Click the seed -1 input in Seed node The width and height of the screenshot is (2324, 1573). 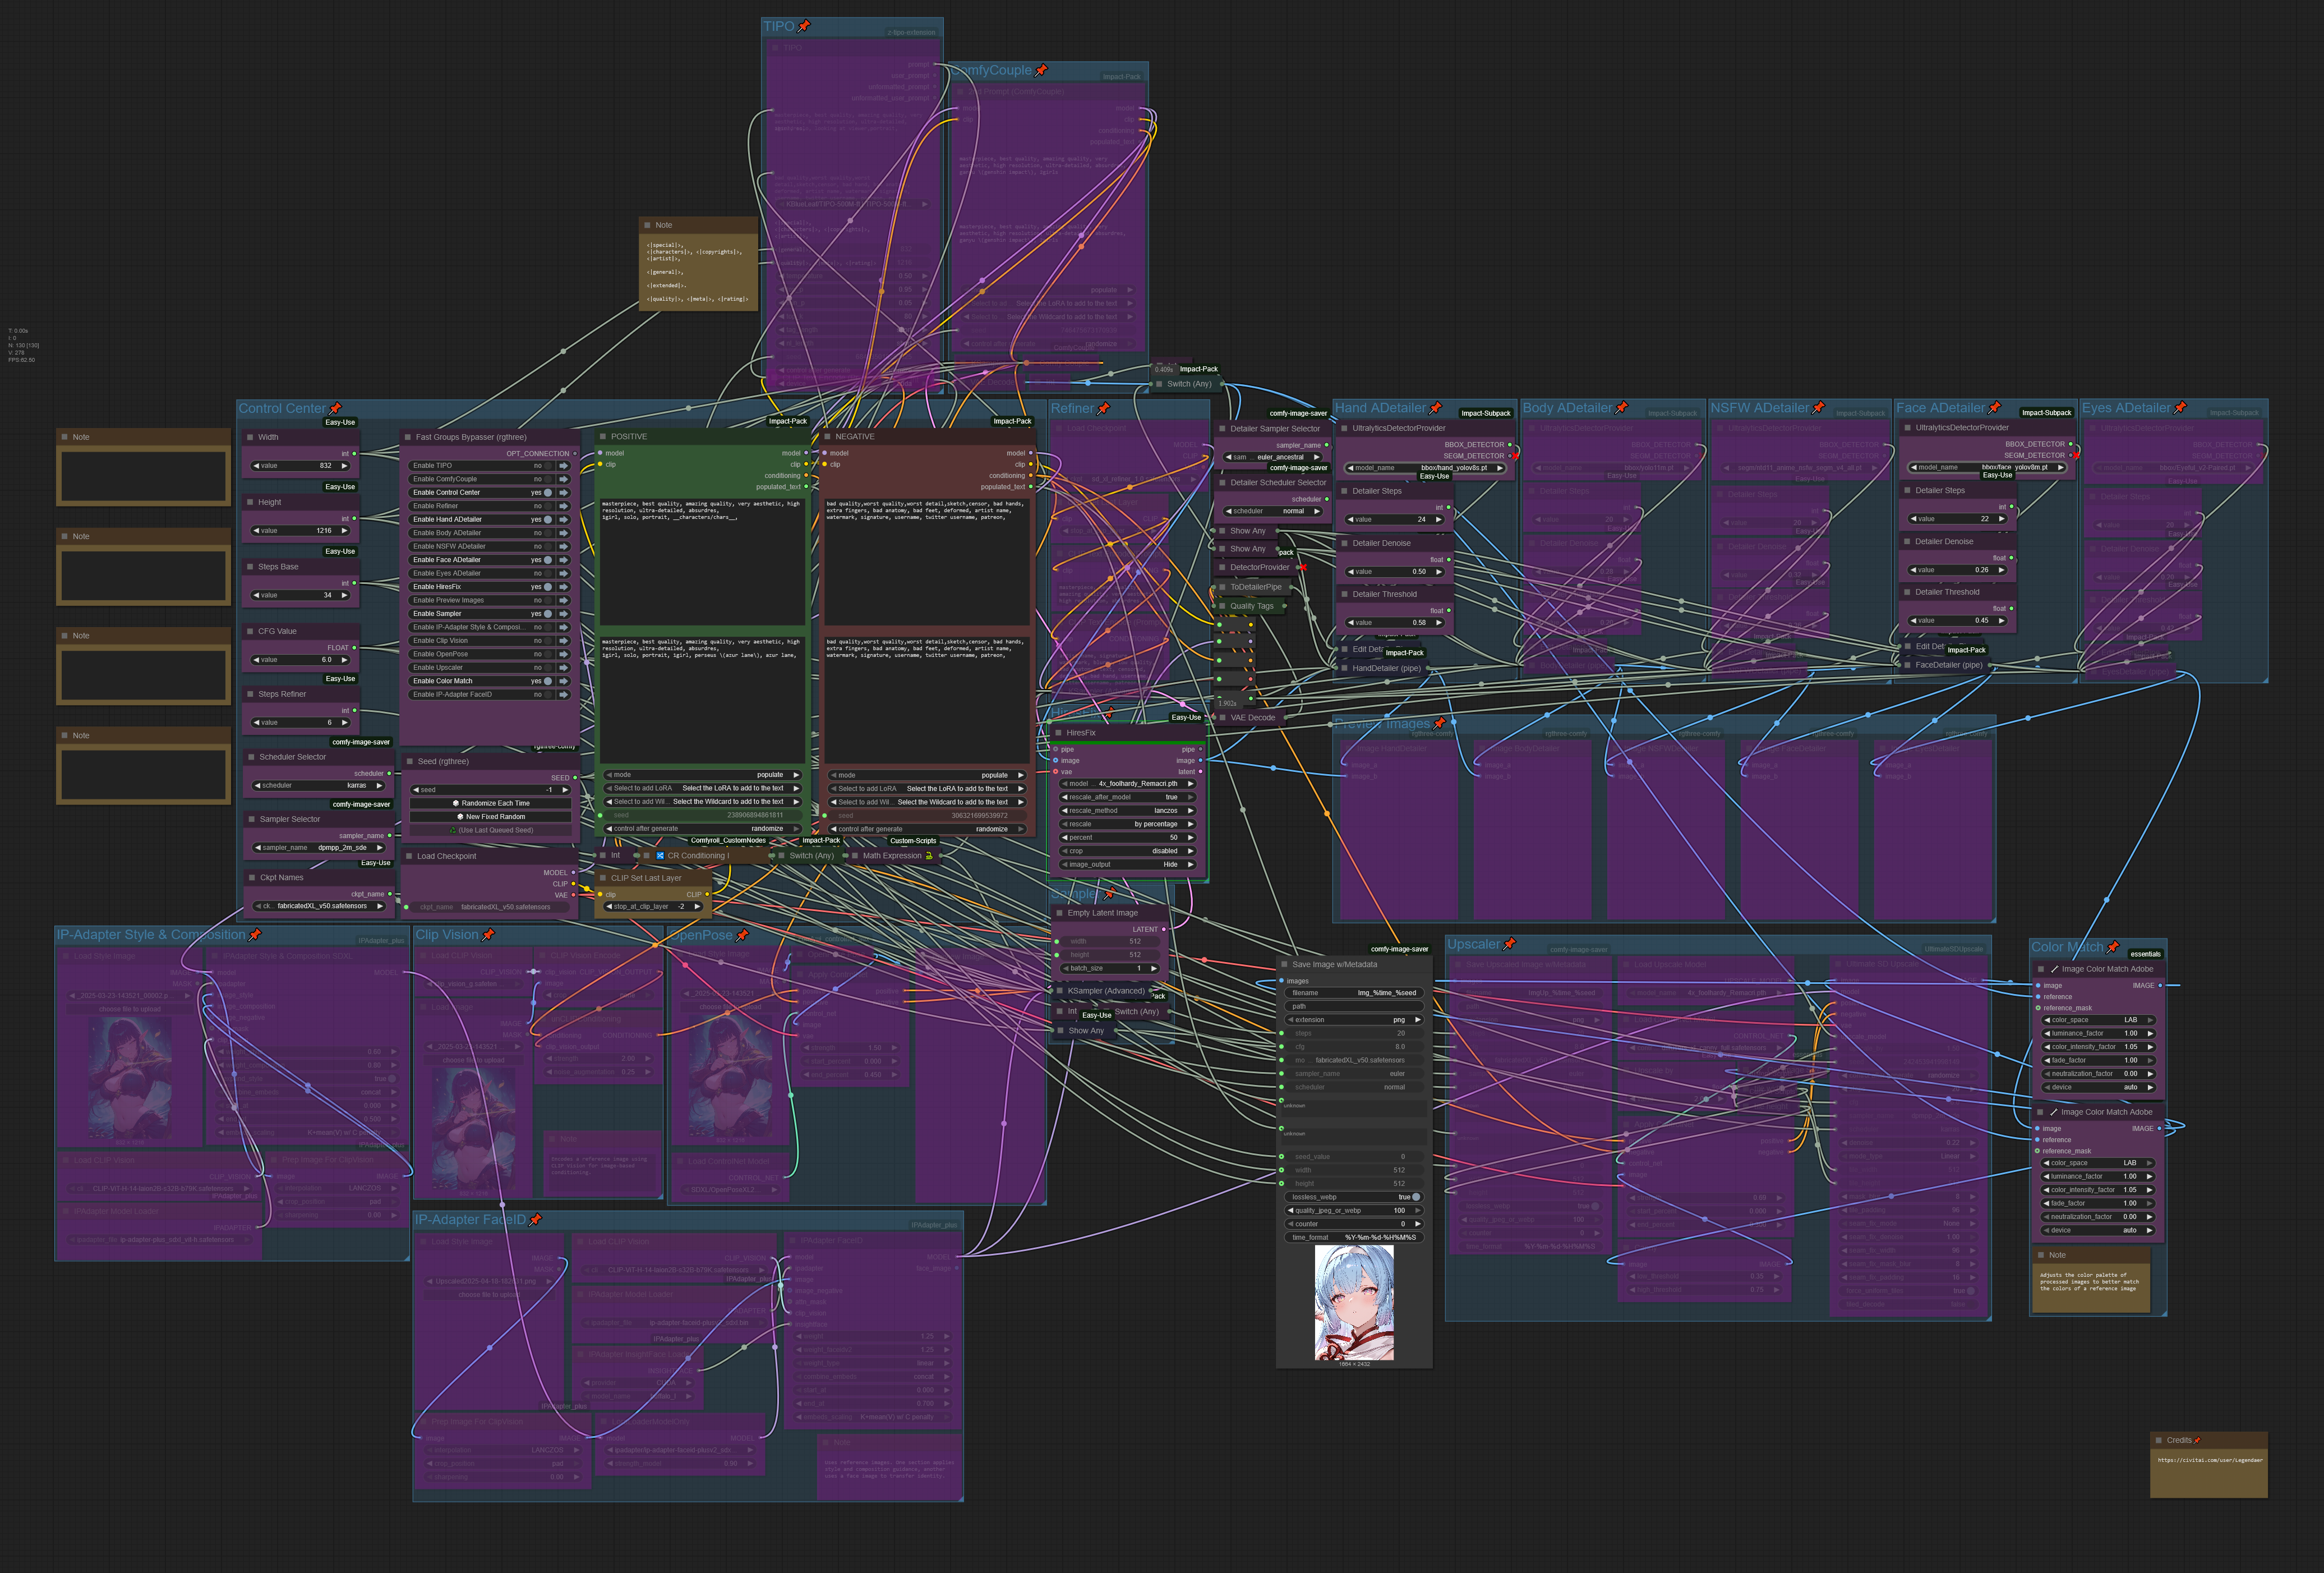(x=491, y=790)
